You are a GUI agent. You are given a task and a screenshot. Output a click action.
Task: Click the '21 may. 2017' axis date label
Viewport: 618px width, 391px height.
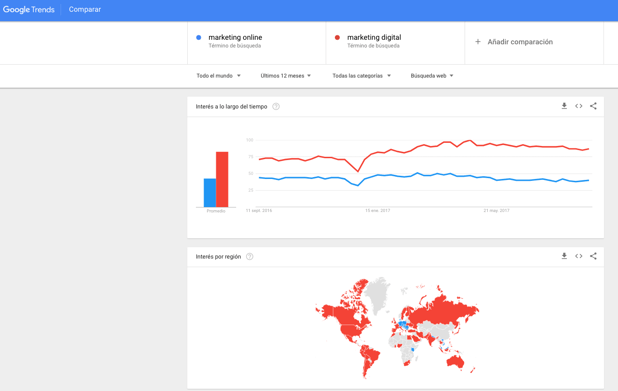click(497, 210)
